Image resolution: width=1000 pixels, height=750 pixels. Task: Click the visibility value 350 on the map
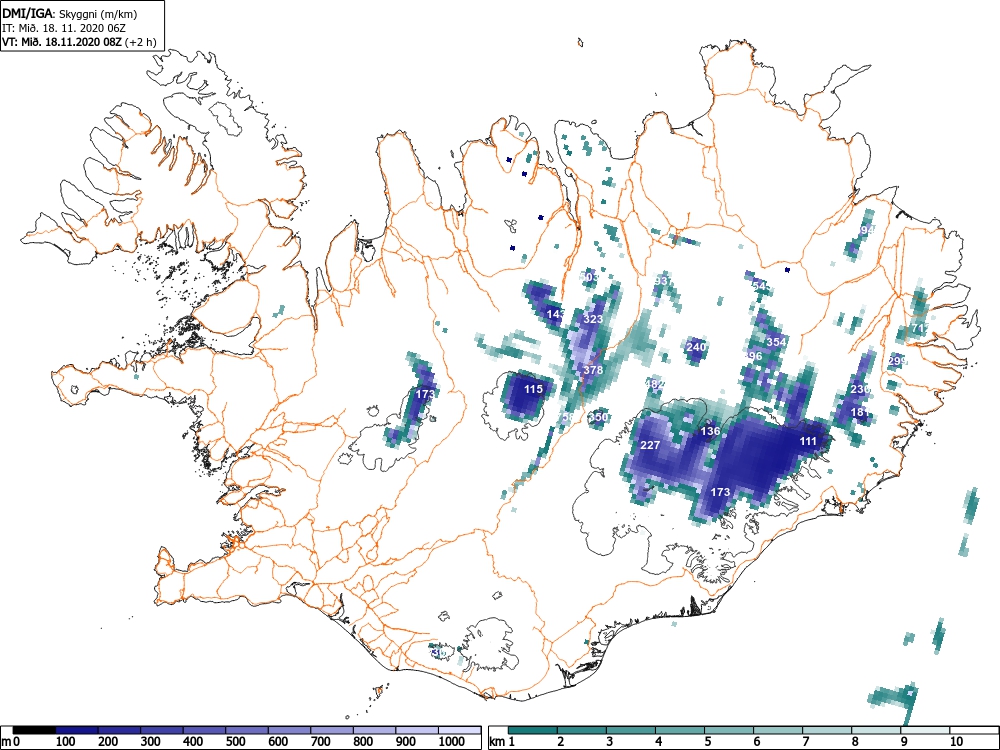tap(598, 417)
